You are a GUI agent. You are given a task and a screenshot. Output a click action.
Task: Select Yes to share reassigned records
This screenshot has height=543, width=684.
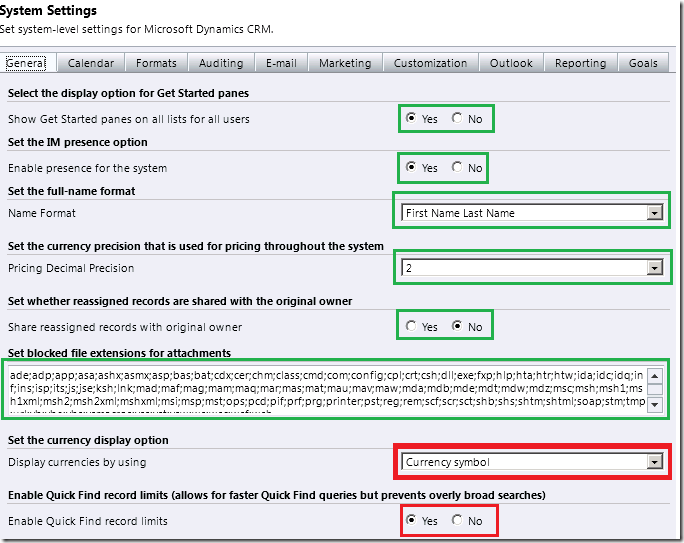pyautogui.click(x=411, y=326)
